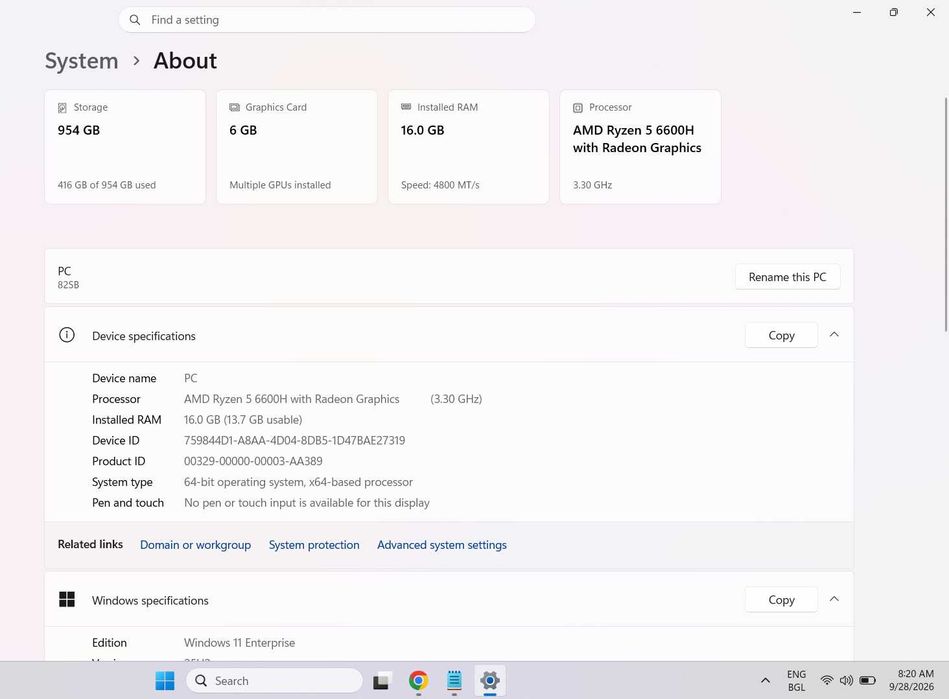Click the Storage card icon
The image size is (949, 699).
point(62,108)
